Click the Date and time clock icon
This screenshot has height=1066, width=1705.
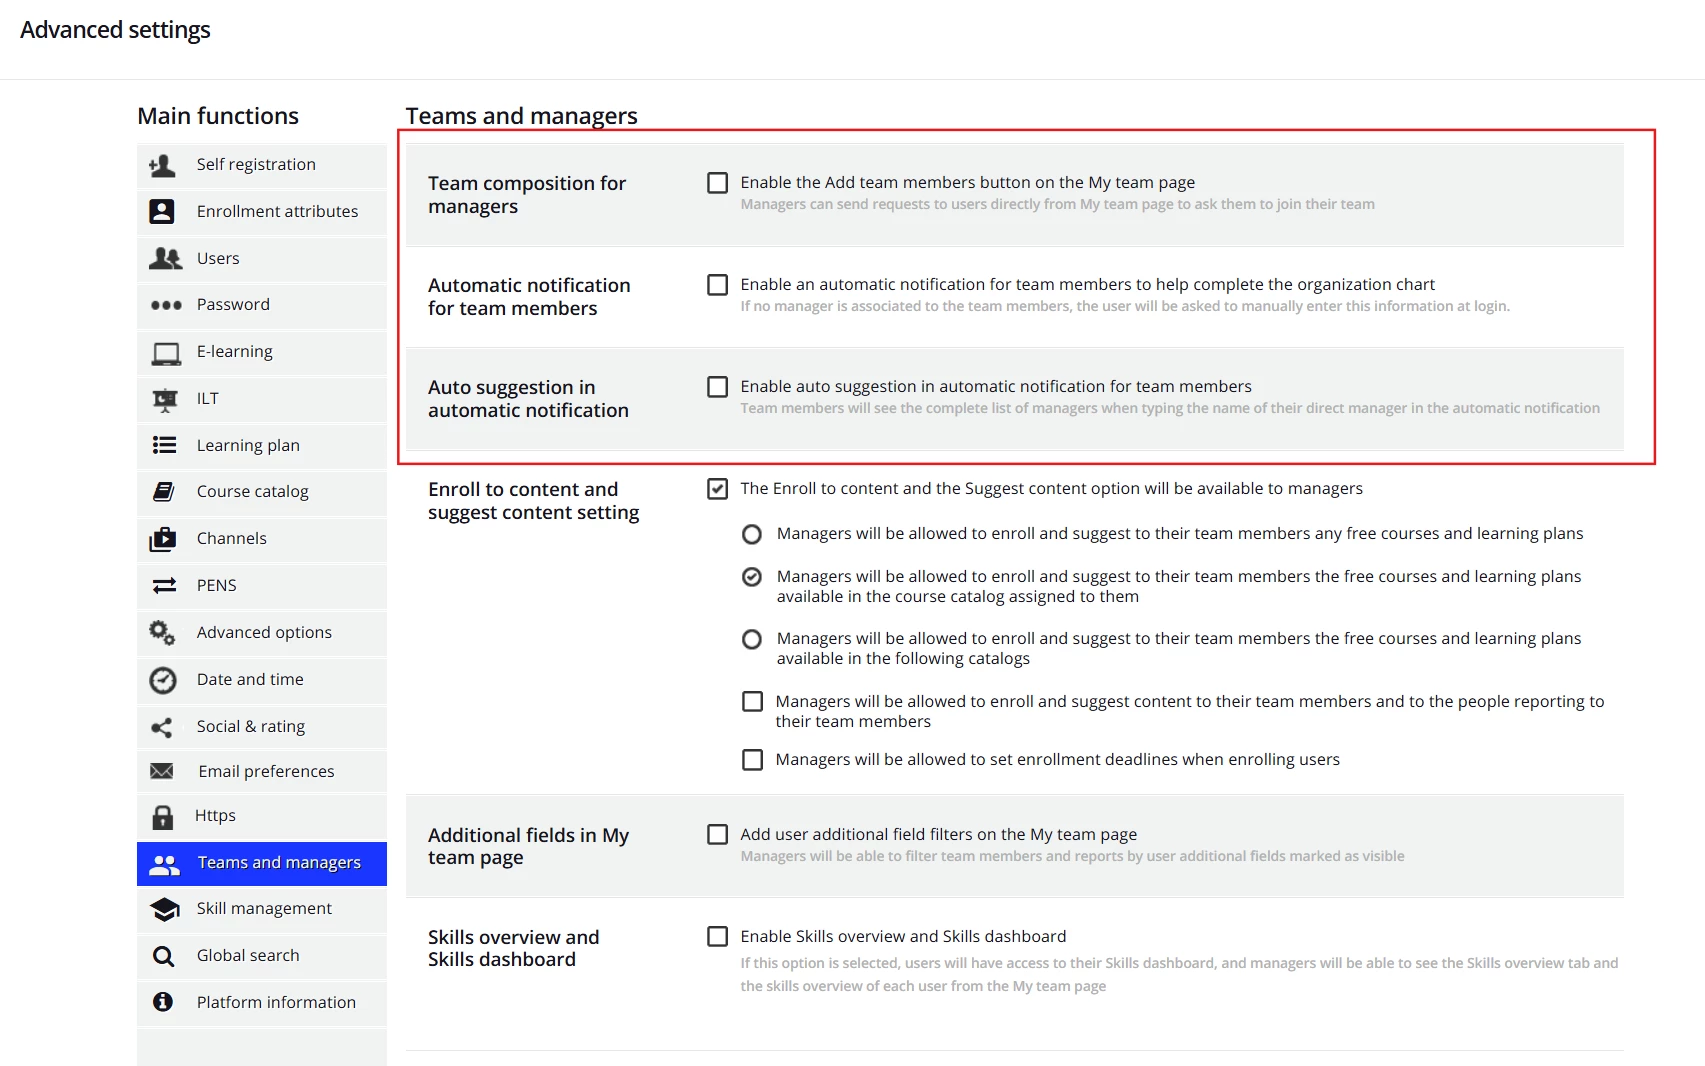[163, 680]
